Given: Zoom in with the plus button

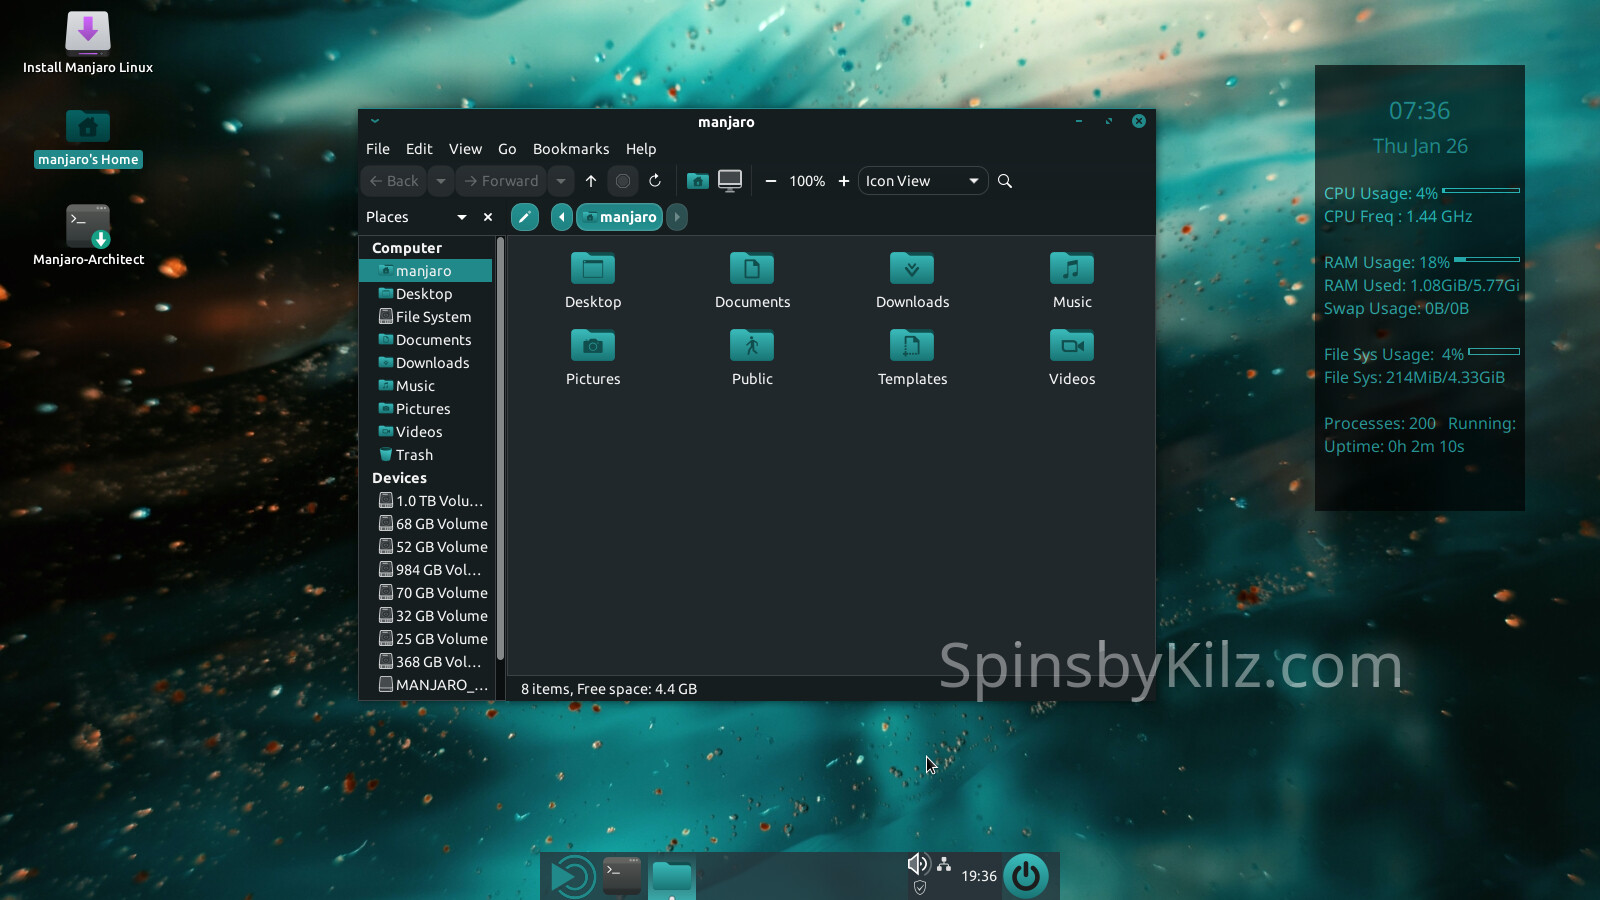Looking at the screenshot, I should click(843, 181).
